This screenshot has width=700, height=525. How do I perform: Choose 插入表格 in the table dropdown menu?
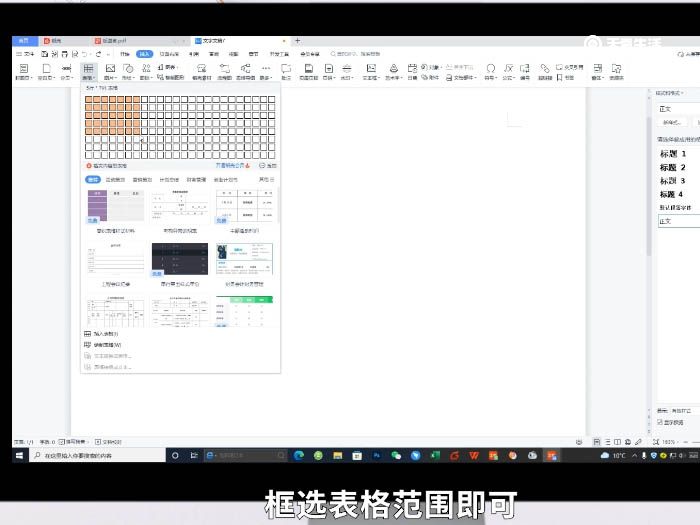click(x=101, y=334)
